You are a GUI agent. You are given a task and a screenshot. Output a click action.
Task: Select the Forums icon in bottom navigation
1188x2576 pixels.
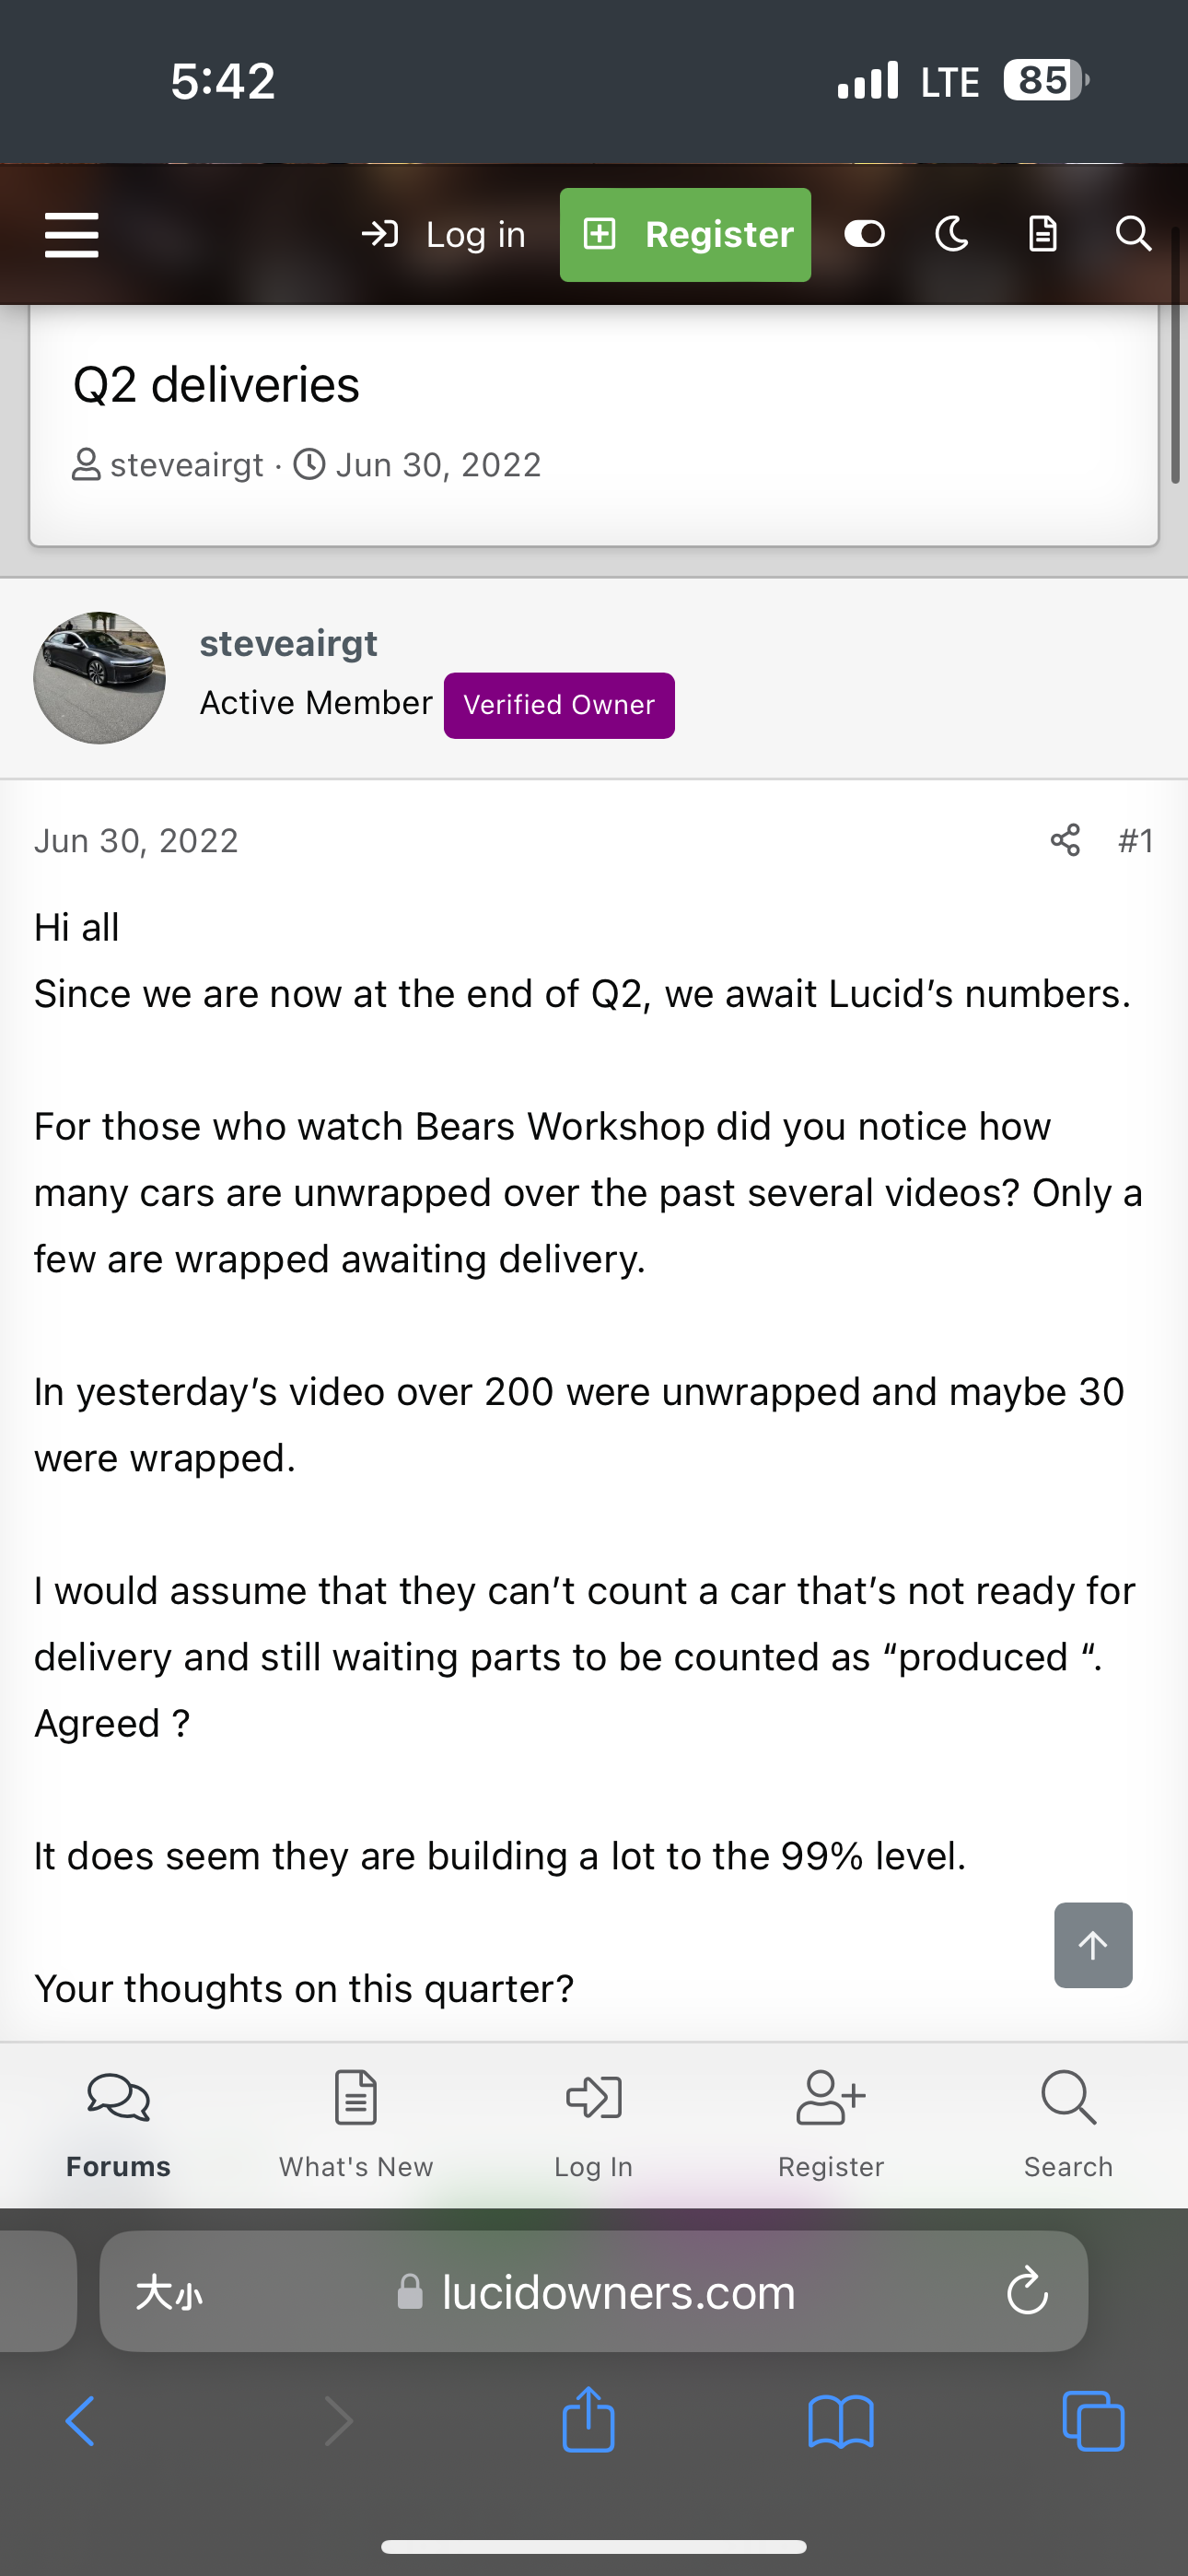(117, 2120)
